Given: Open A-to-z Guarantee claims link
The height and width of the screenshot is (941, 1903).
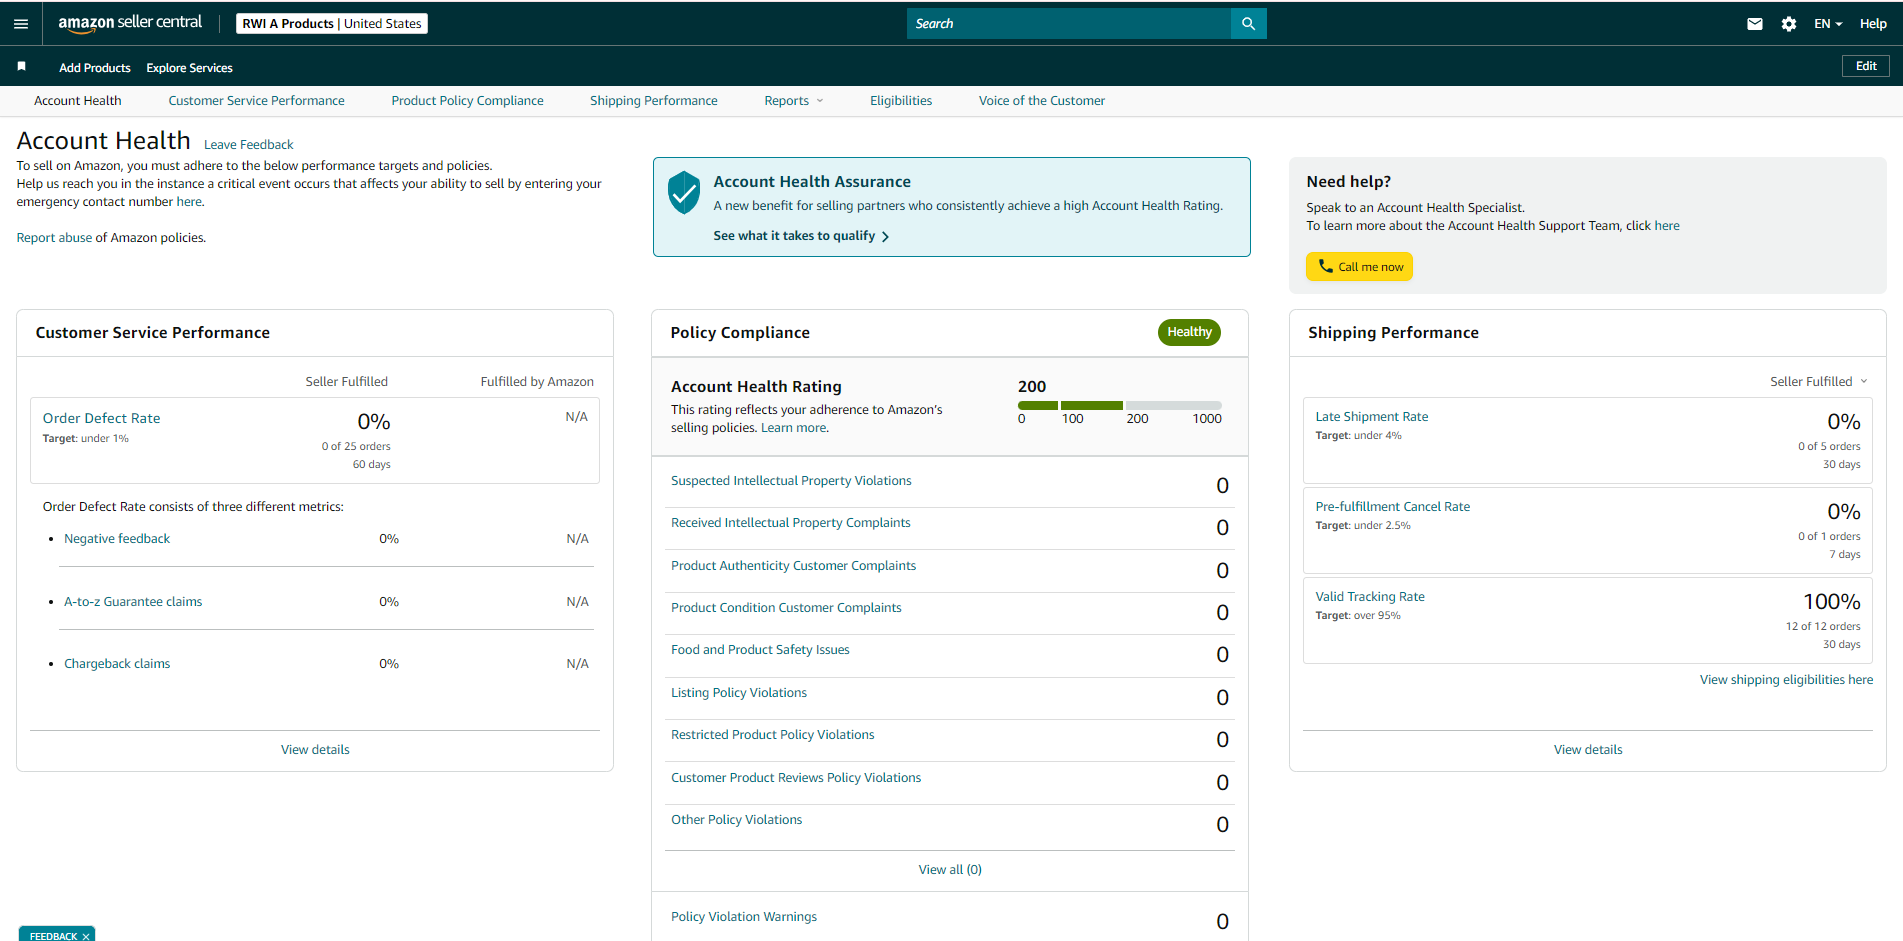Looking at the screenshot, I should point(133,602).
